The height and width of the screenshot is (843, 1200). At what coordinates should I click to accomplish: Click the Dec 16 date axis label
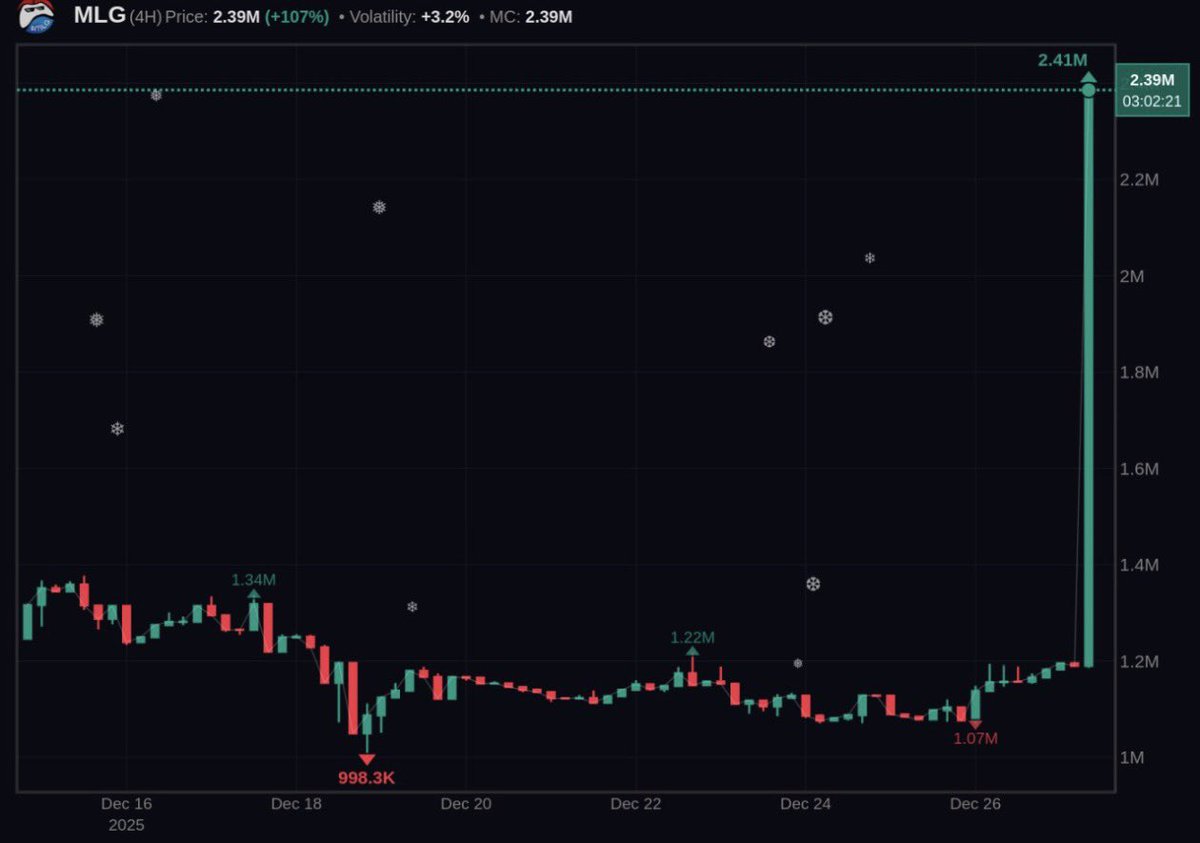click(x=127, y=804)
